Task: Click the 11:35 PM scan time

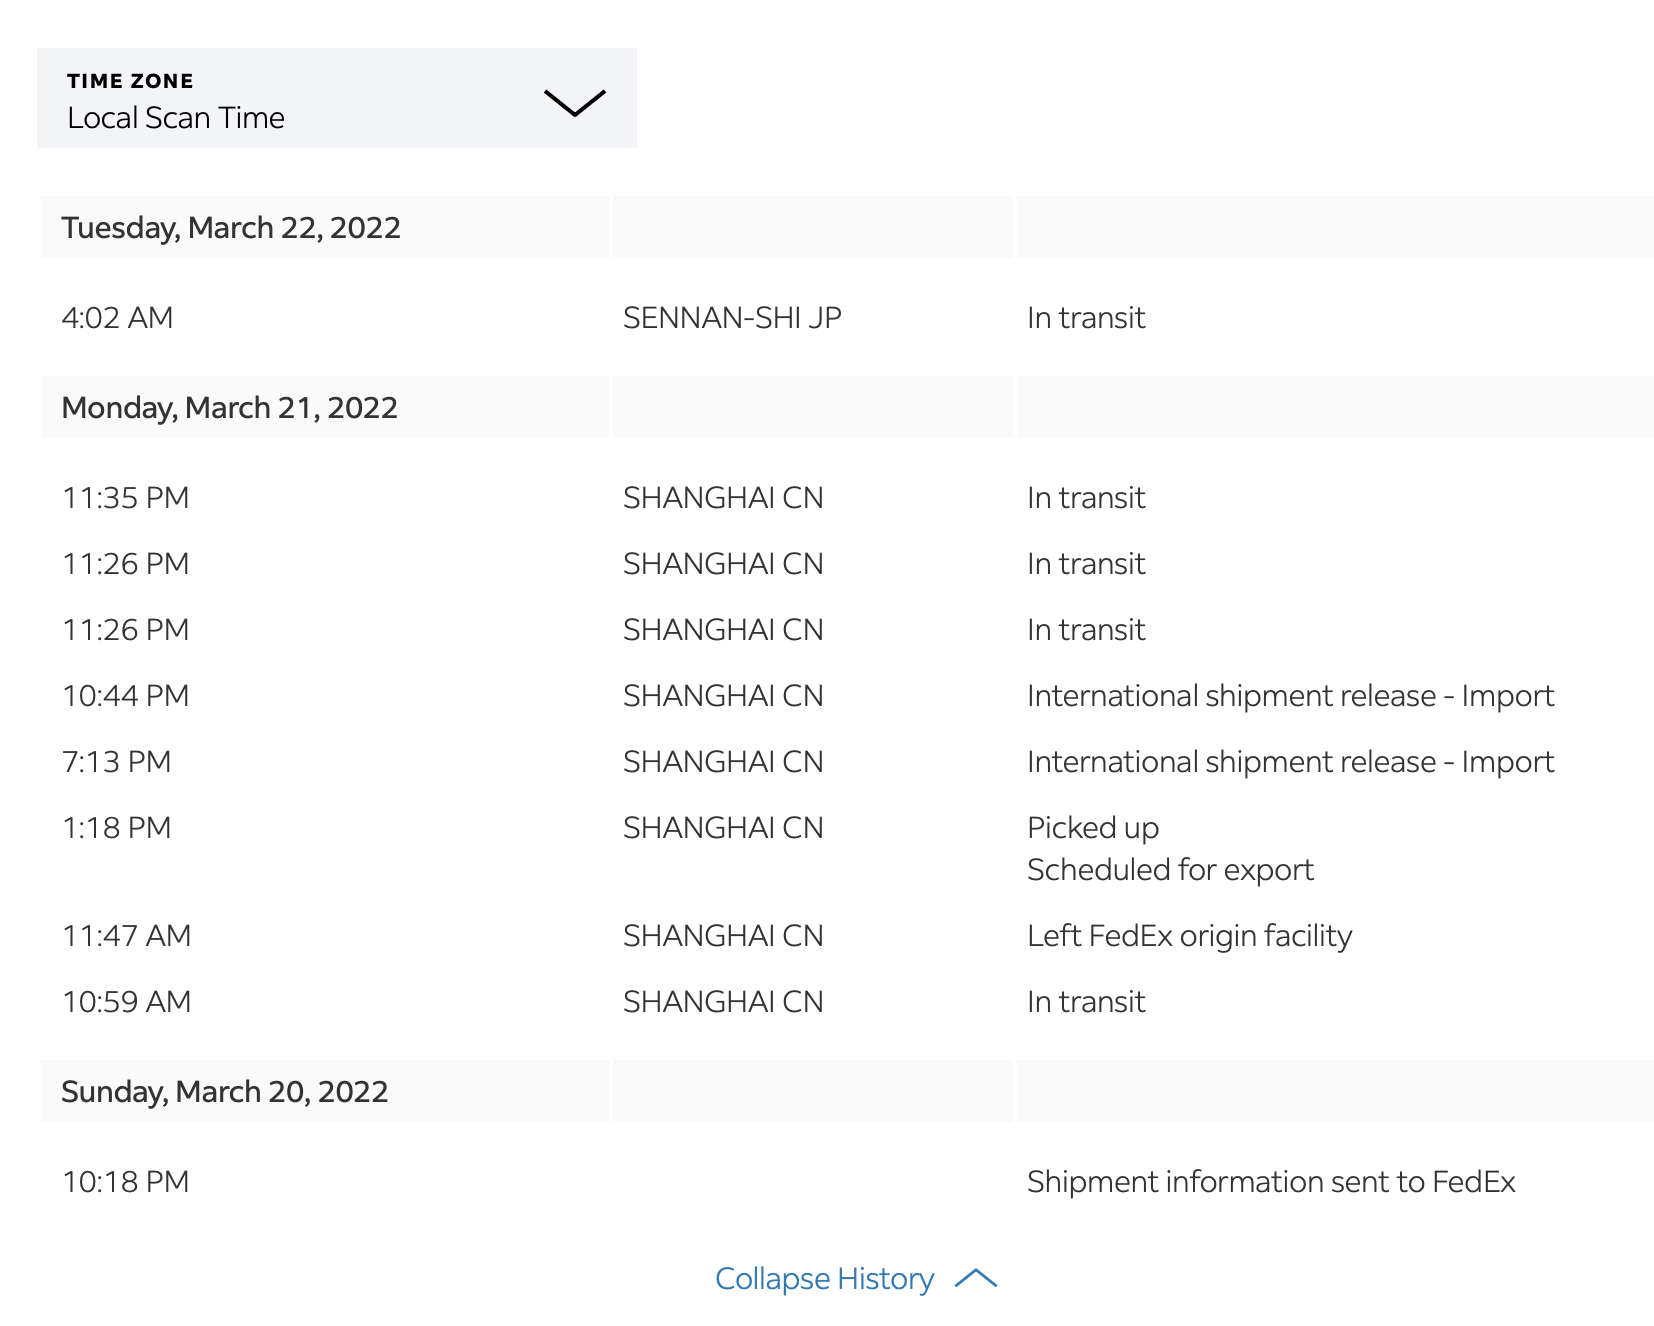Action: click(x=126, y=498)
